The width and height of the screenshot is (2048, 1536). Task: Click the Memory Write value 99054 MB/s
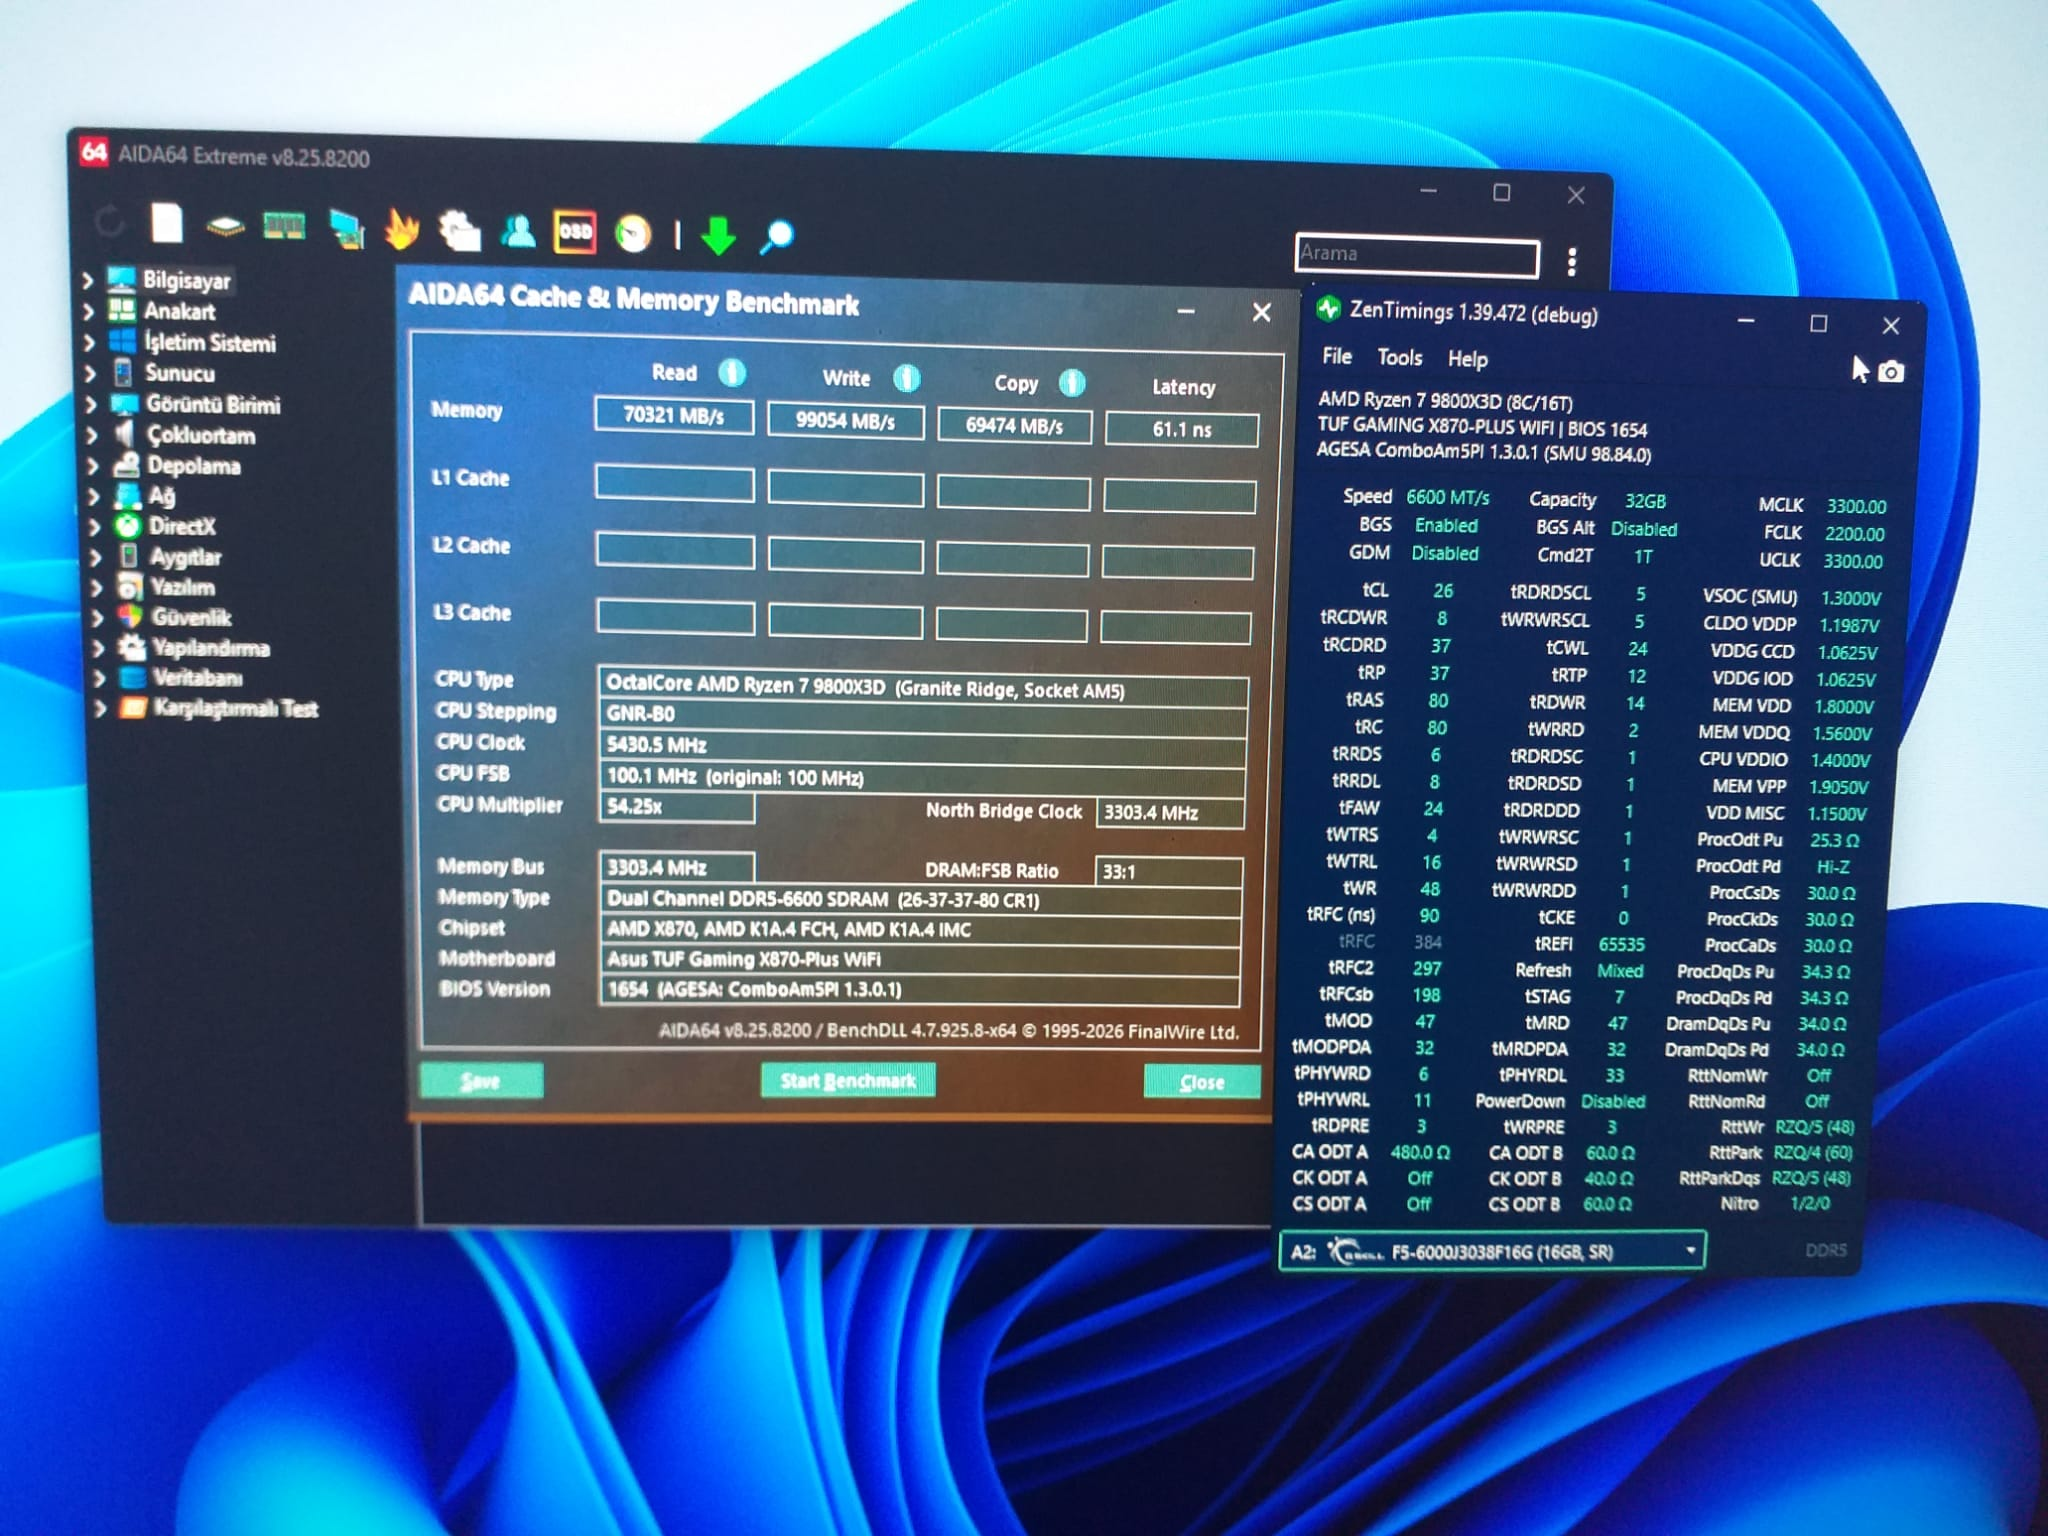(x=846, y=420)
